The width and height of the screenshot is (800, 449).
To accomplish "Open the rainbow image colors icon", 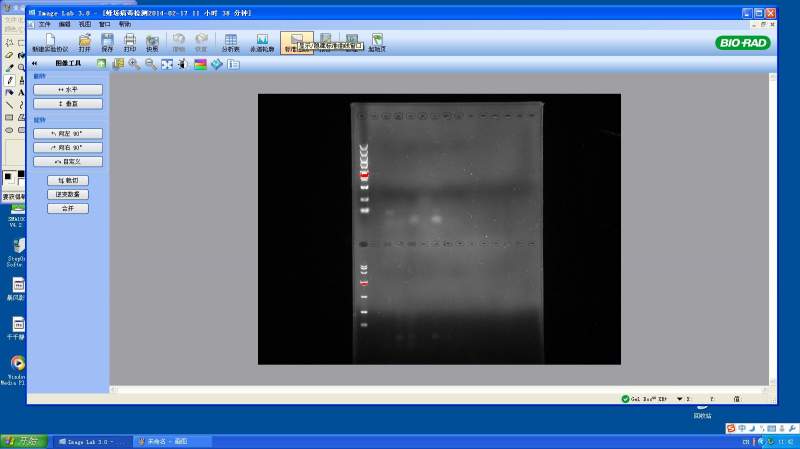I will click(200, 64).
